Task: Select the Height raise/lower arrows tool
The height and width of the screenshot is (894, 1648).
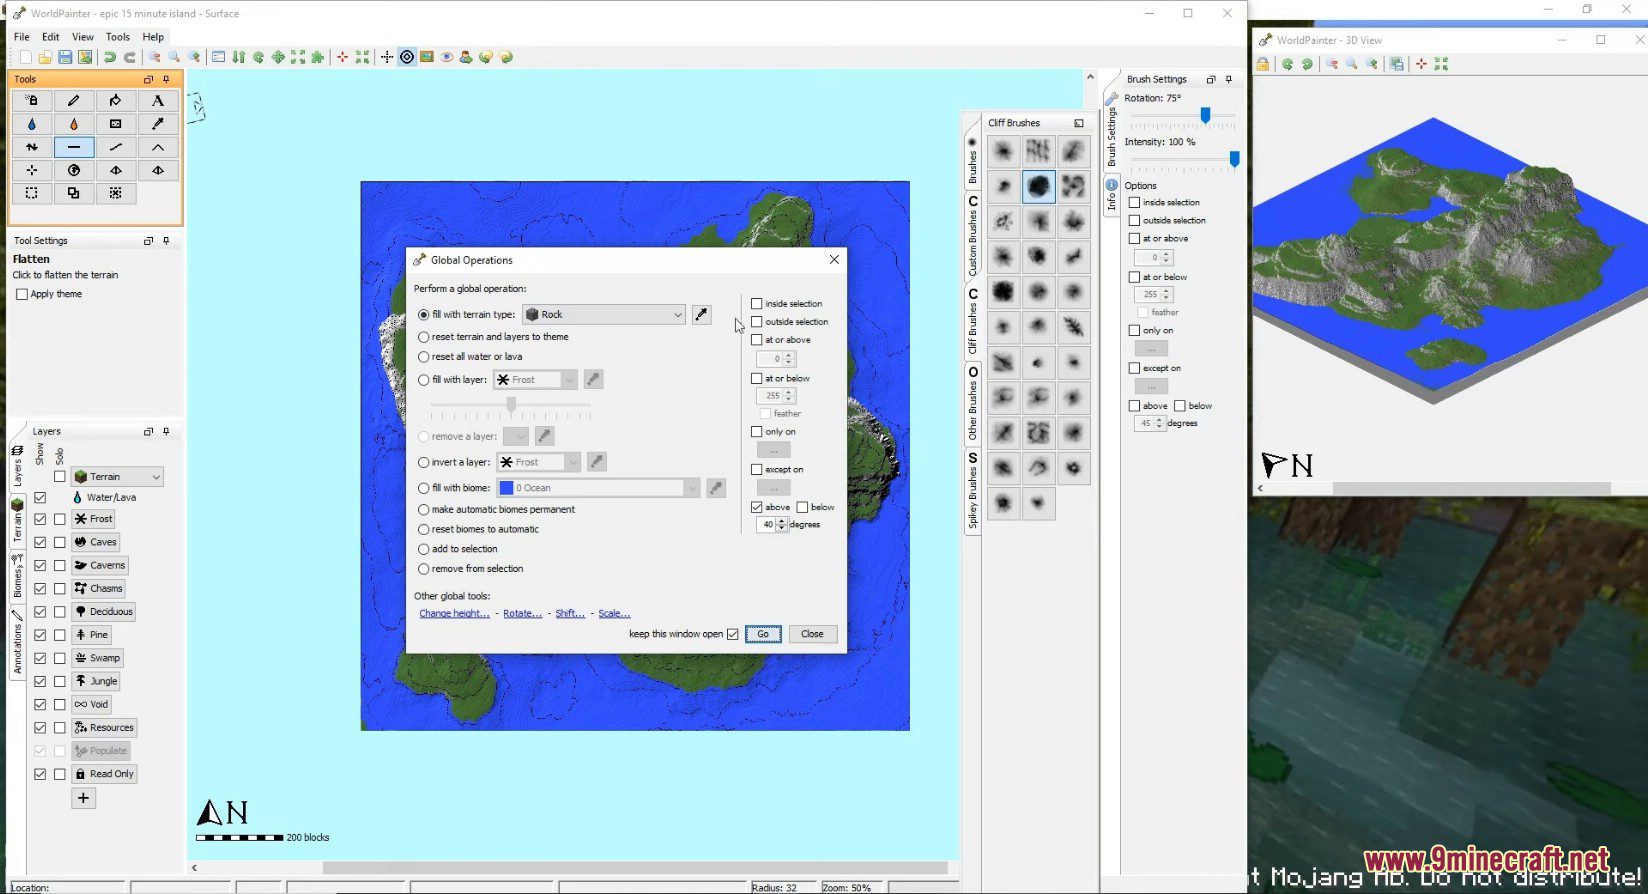Action: pos(32,147)
